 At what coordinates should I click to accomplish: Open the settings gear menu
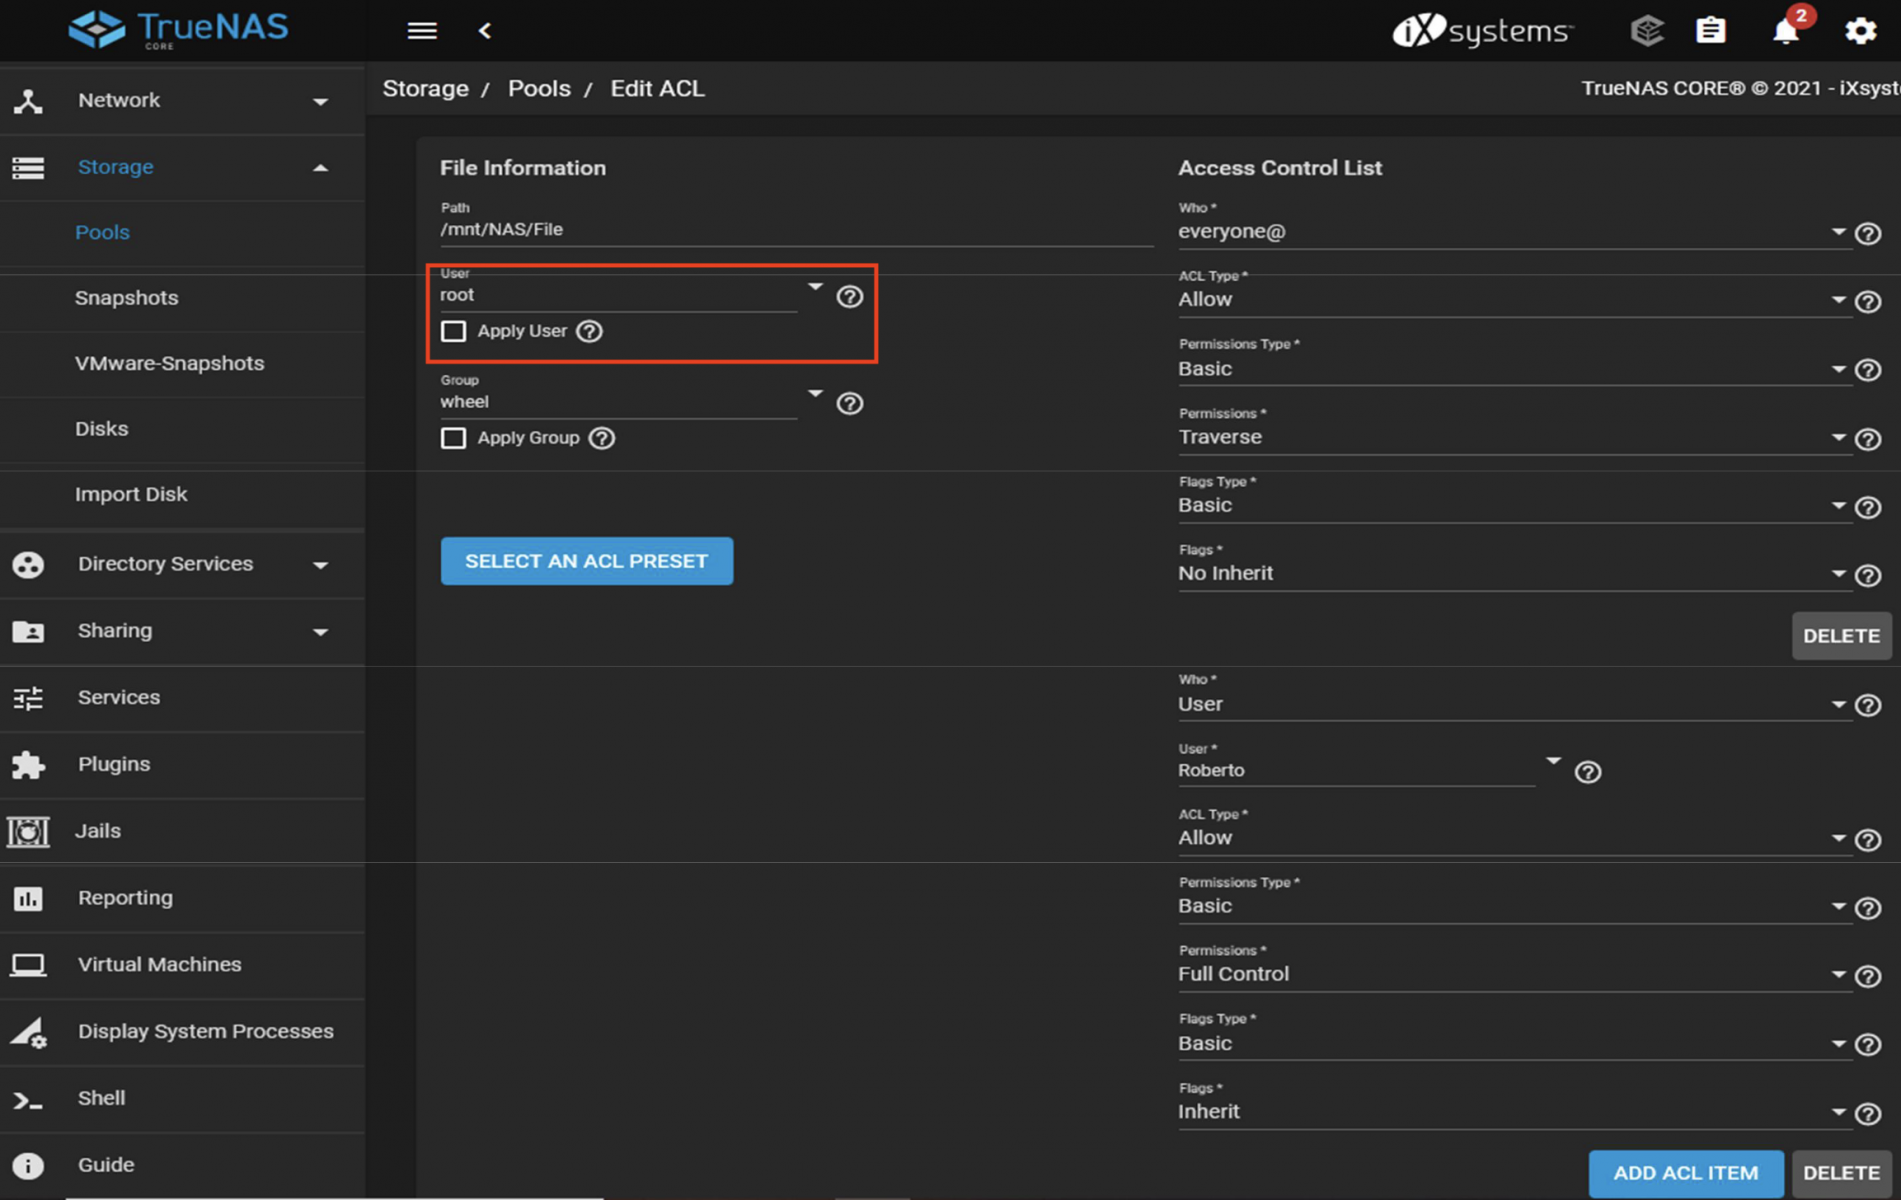1860,31
